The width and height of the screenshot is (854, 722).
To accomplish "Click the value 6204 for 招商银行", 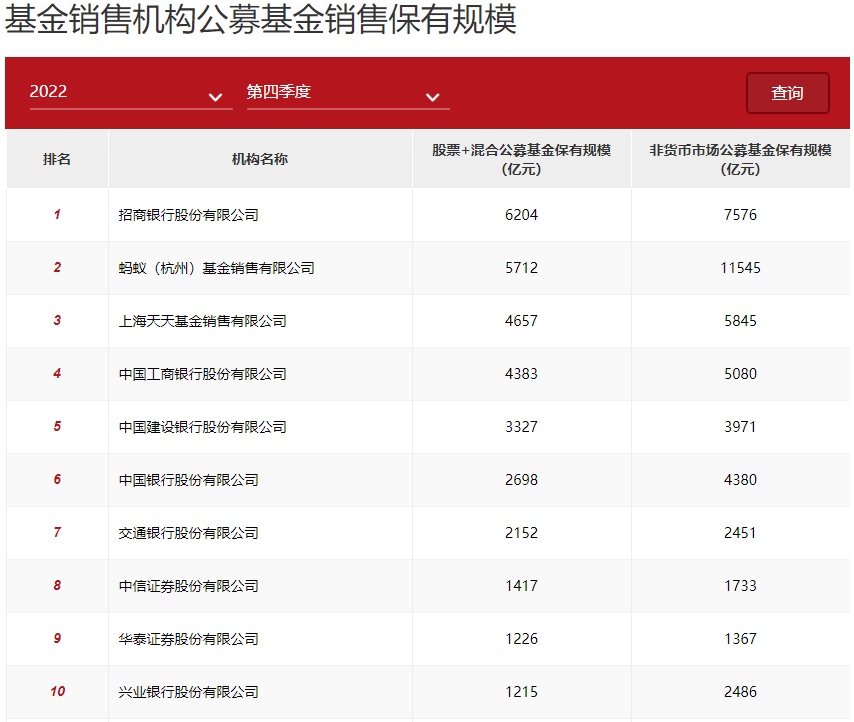I will click(x=521, y=215).
